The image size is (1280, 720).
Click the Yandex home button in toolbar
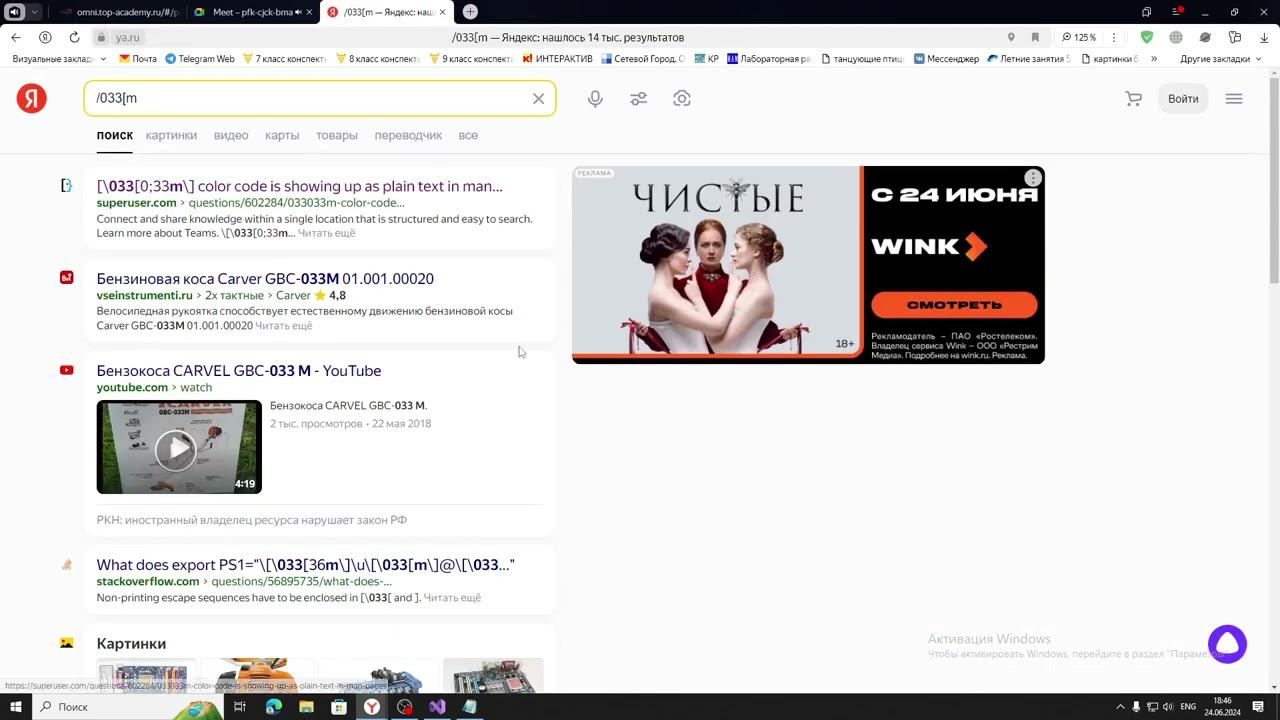(45, 37)
